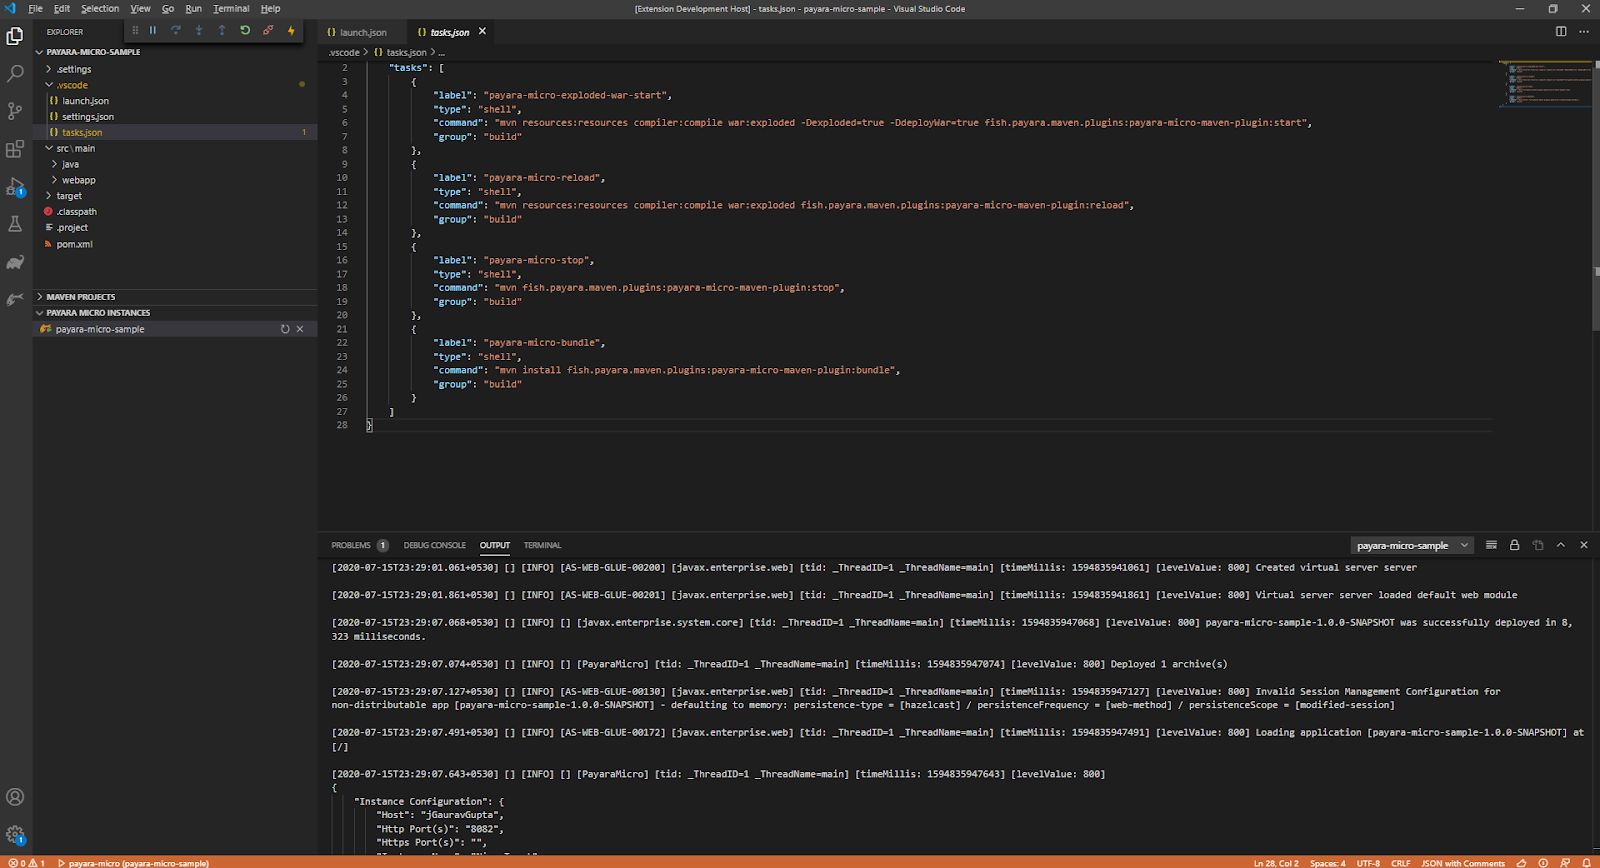Switch to the Debug Console tab

(434, 546)
